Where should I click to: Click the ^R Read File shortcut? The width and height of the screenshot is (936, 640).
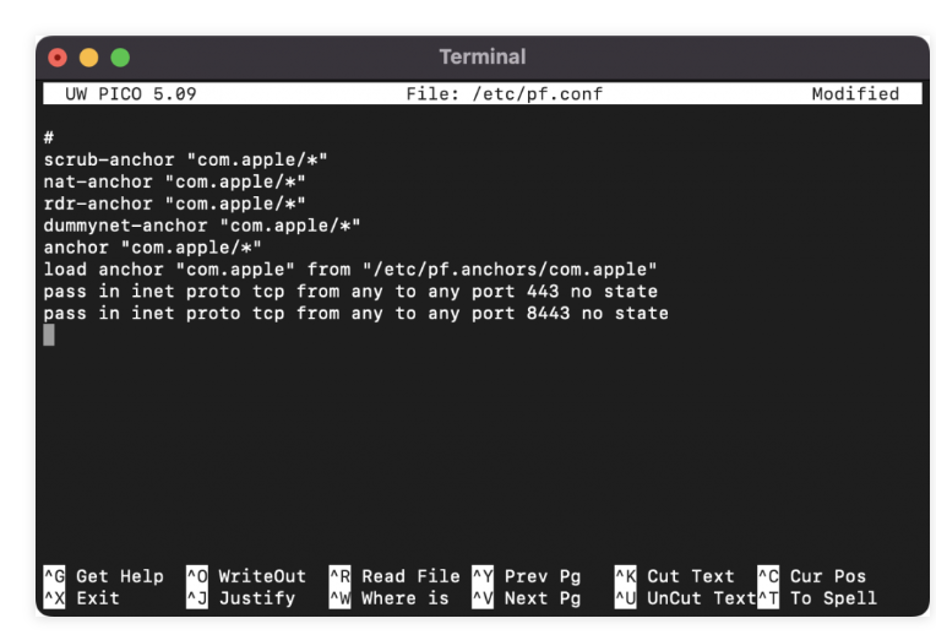coord(396,576)
